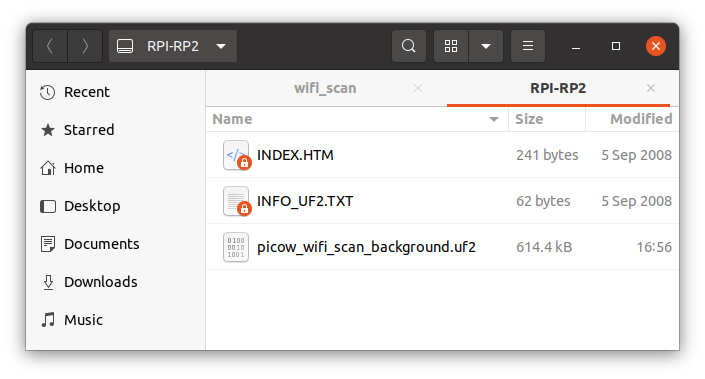The height and width of the screenshot is (379, 705).
Task: Select picow_wifi_scan_background.uf2 file name
Action: pos(366,247)
